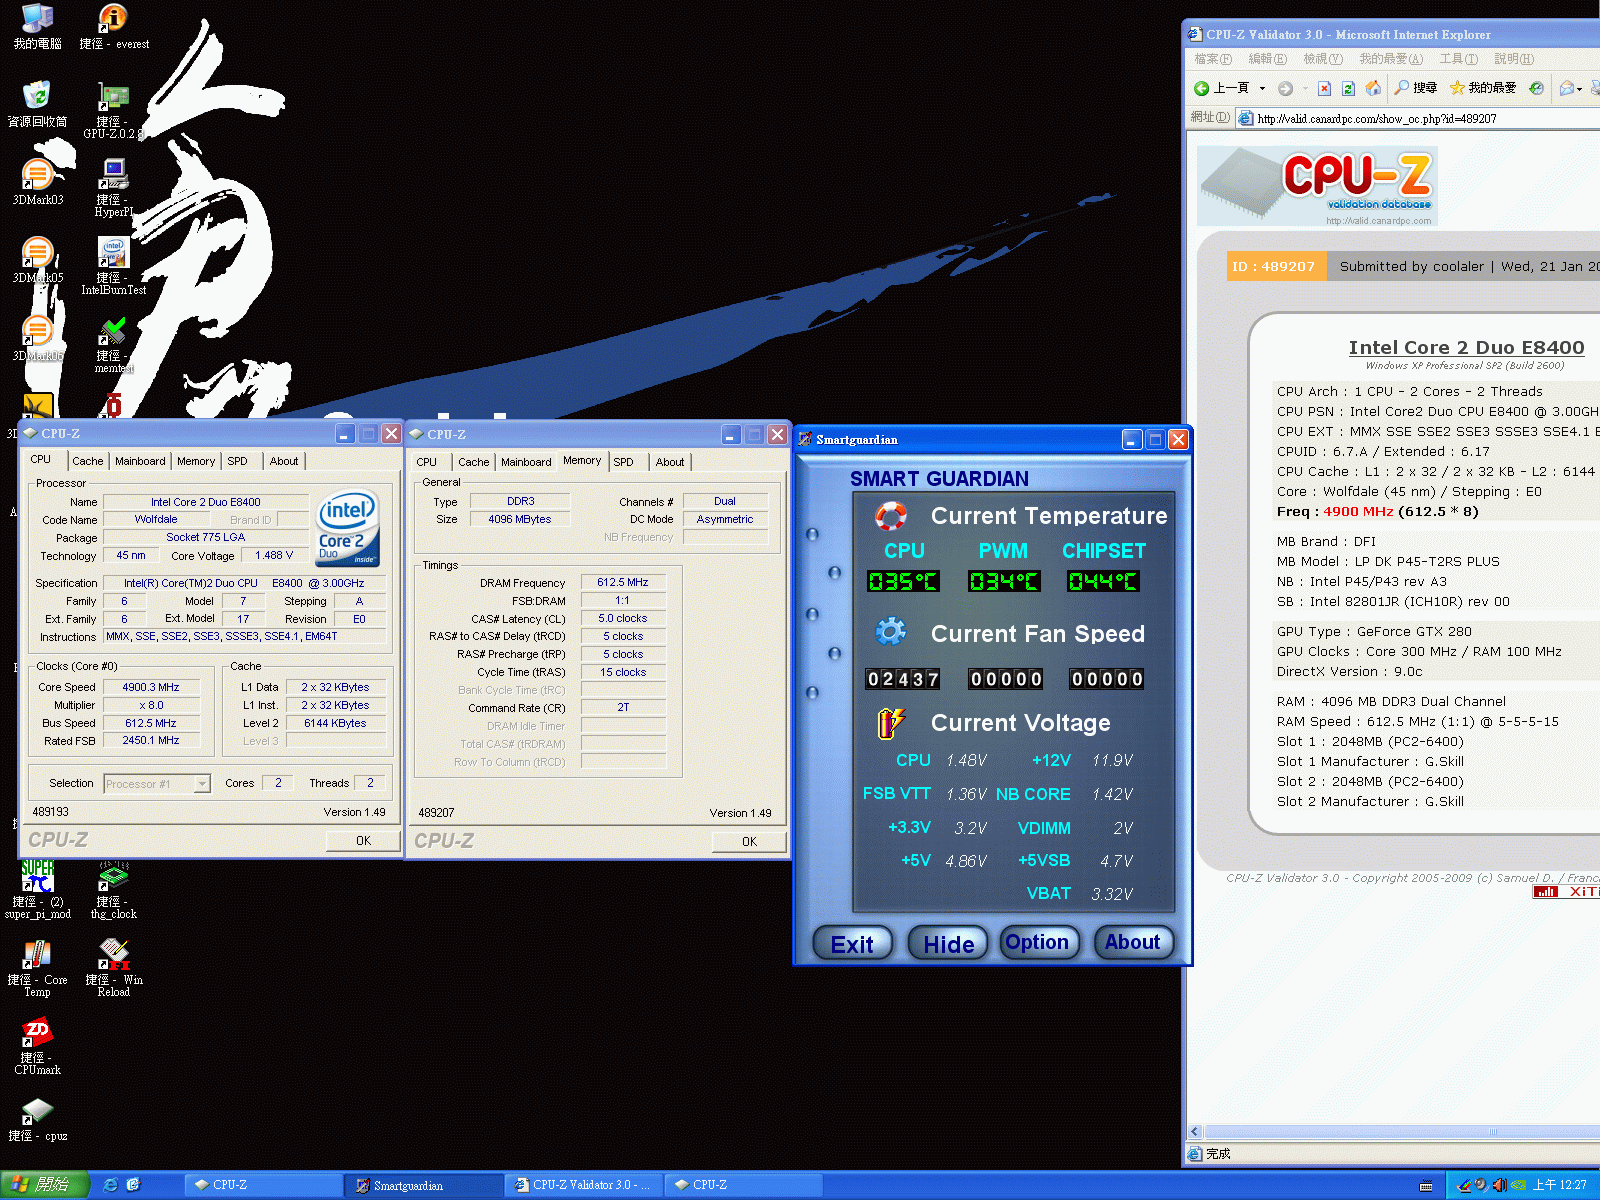Image resolution: width=1600 pixels, height=1200 pixels.
Task: Click the Mail icon in Internet Explorer toolbar
Action: 1567,88
